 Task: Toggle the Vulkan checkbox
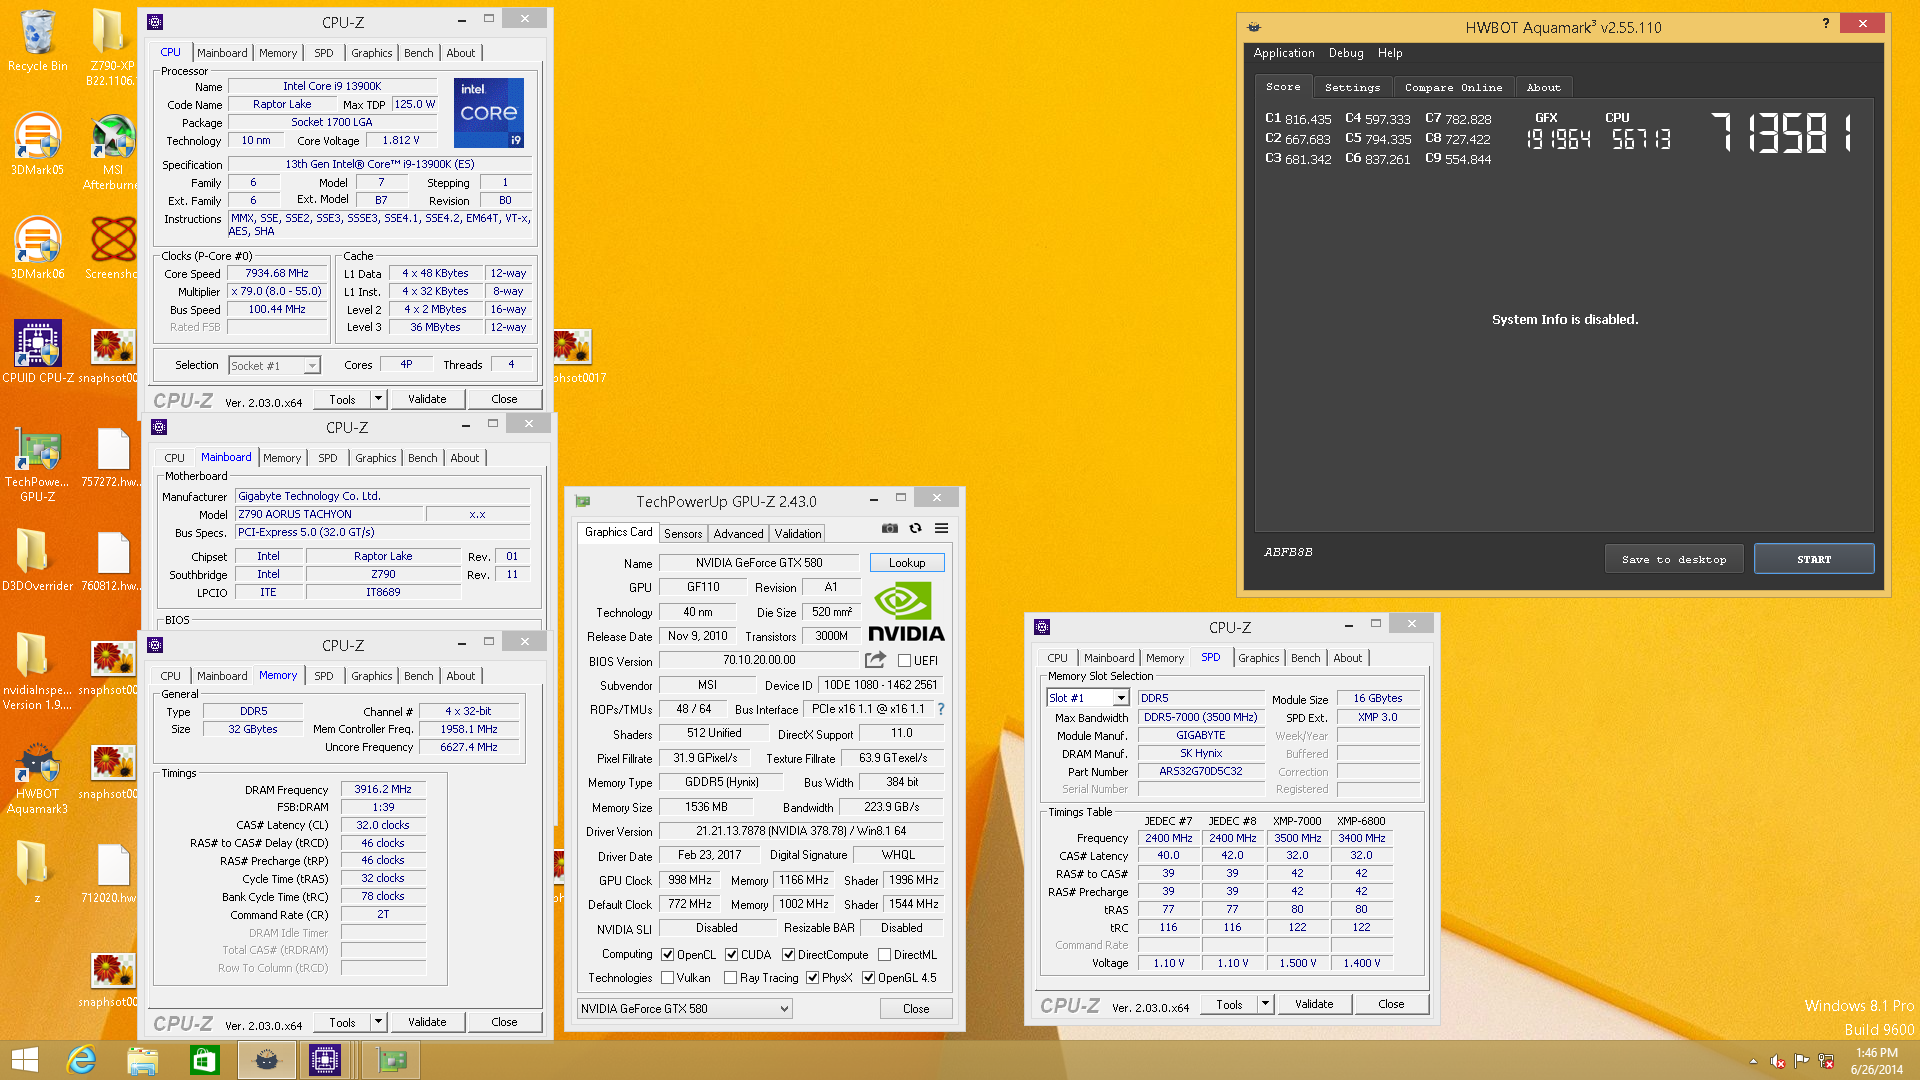pyautogui.click(x=667, y=978)
